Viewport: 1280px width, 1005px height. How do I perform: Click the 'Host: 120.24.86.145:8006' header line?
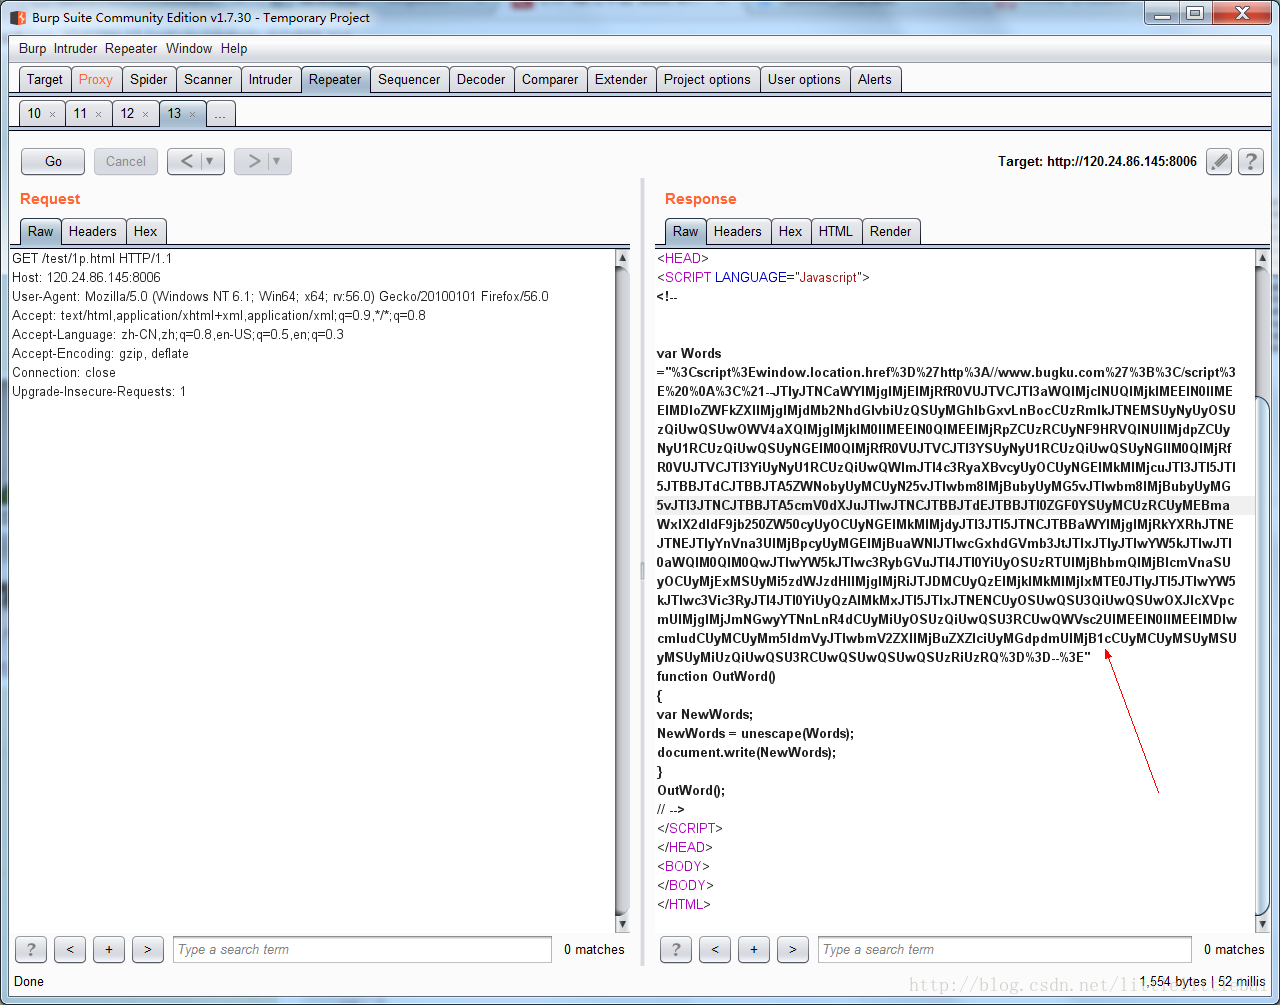point(86,277)
